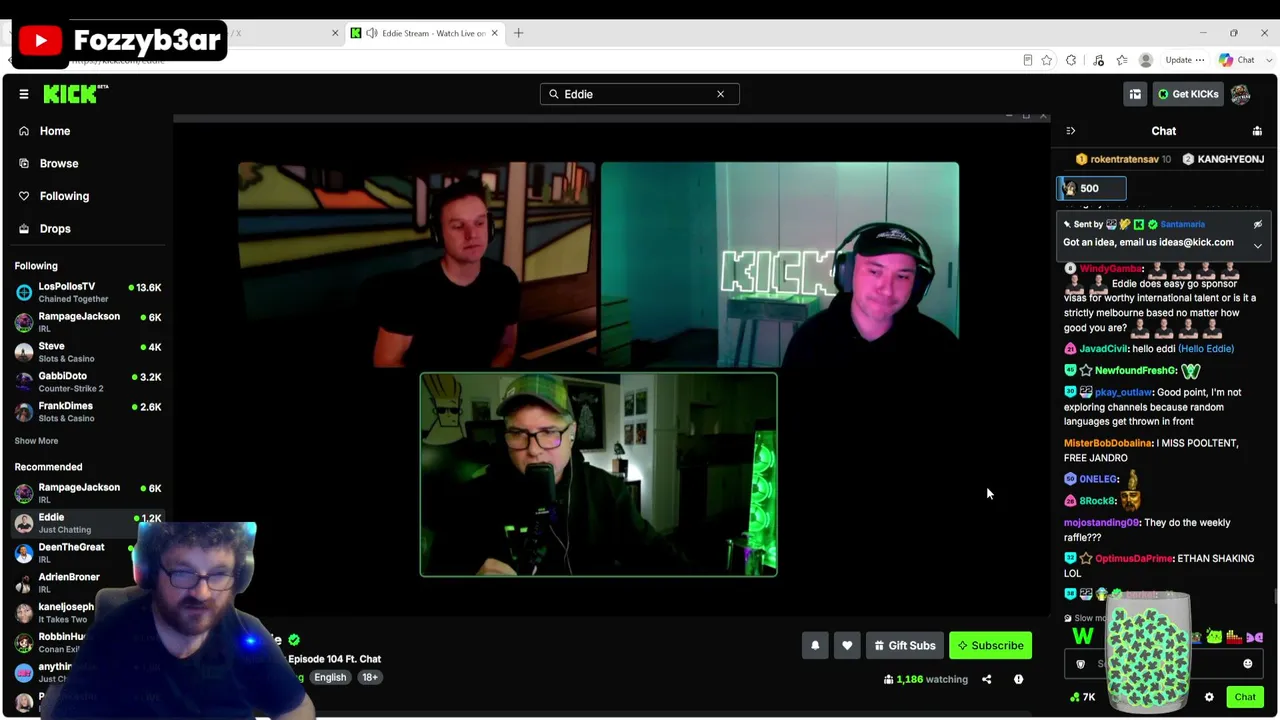Viewport: 1280px width, 720px height.
Task: Open MisterBobDobalina's chat username
Action: pyautogui.click(x=1108, y=443)
